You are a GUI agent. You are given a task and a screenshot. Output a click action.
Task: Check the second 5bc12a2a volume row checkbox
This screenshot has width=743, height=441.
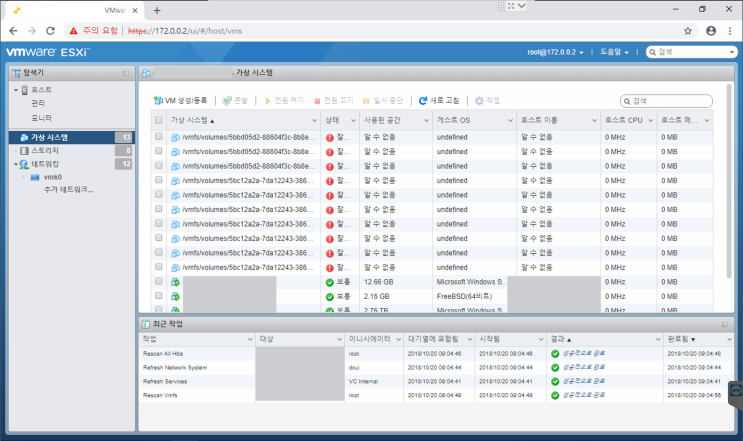pyautogui.click(x=159, y=194)
